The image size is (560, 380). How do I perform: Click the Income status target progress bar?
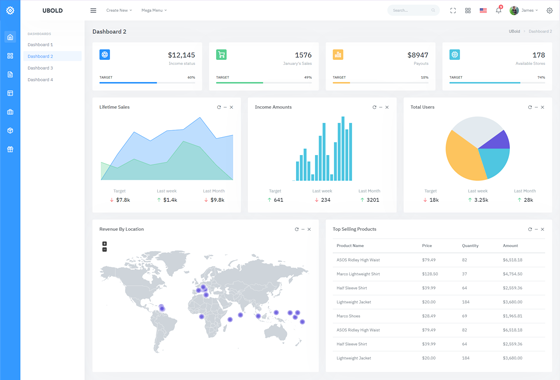pyautogui.click(x=147, y=83)
